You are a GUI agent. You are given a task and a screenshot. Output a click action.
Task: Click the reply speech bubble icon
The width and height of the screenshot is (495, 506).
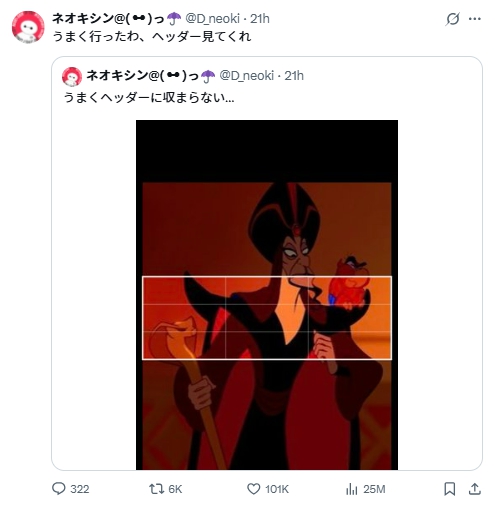[x=59, y=489]
